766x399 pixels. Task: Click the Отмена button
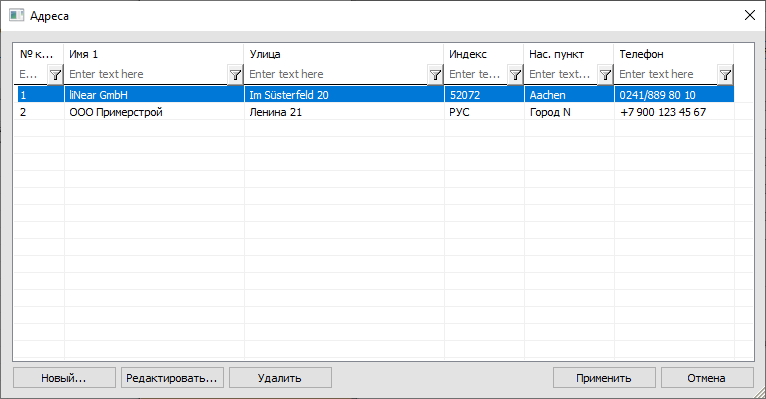point(706,378)
